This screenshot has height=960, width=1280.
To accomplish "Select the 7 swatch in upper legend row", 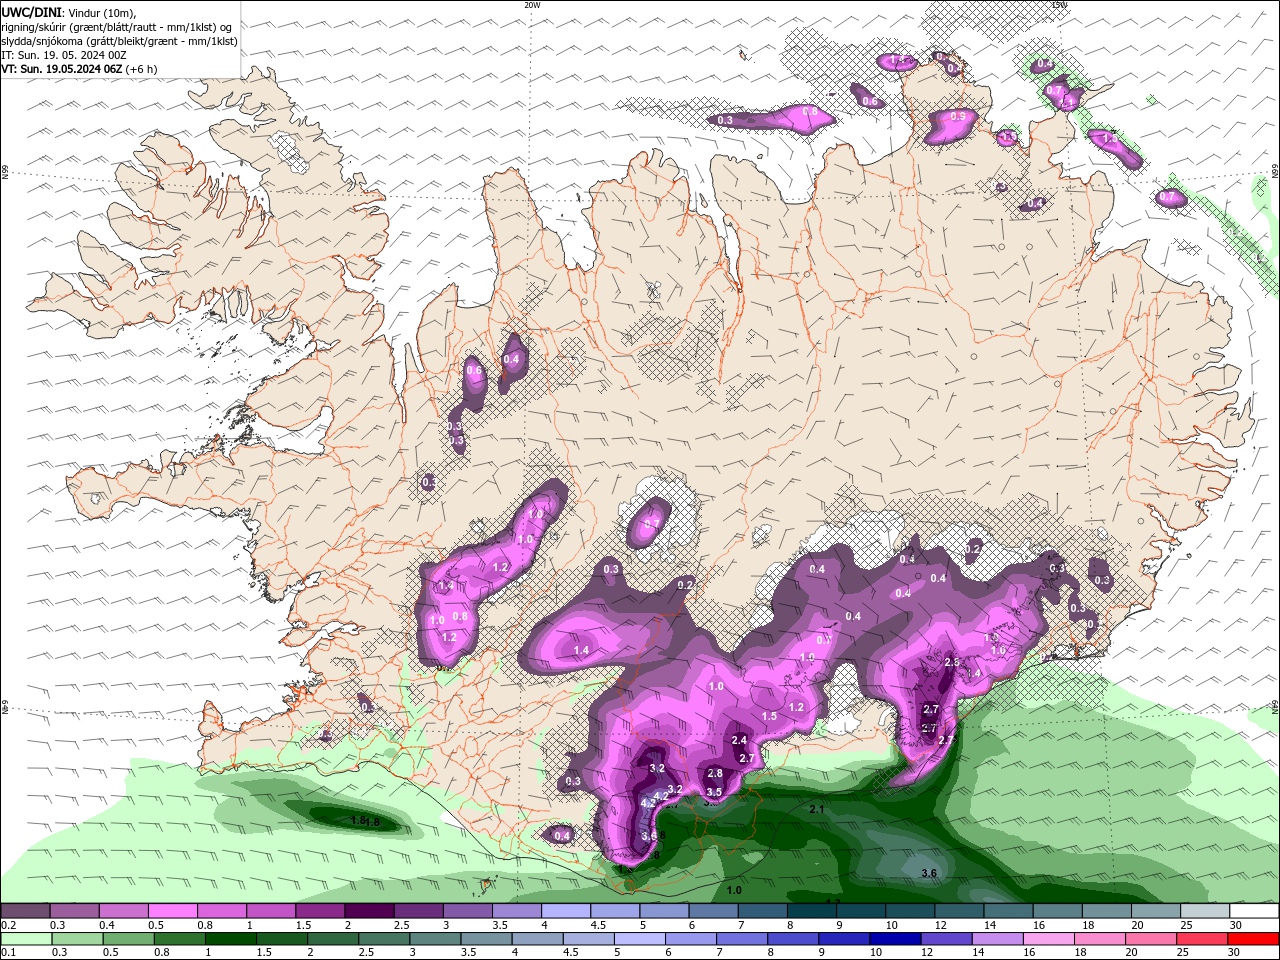I will coord(761,911).
